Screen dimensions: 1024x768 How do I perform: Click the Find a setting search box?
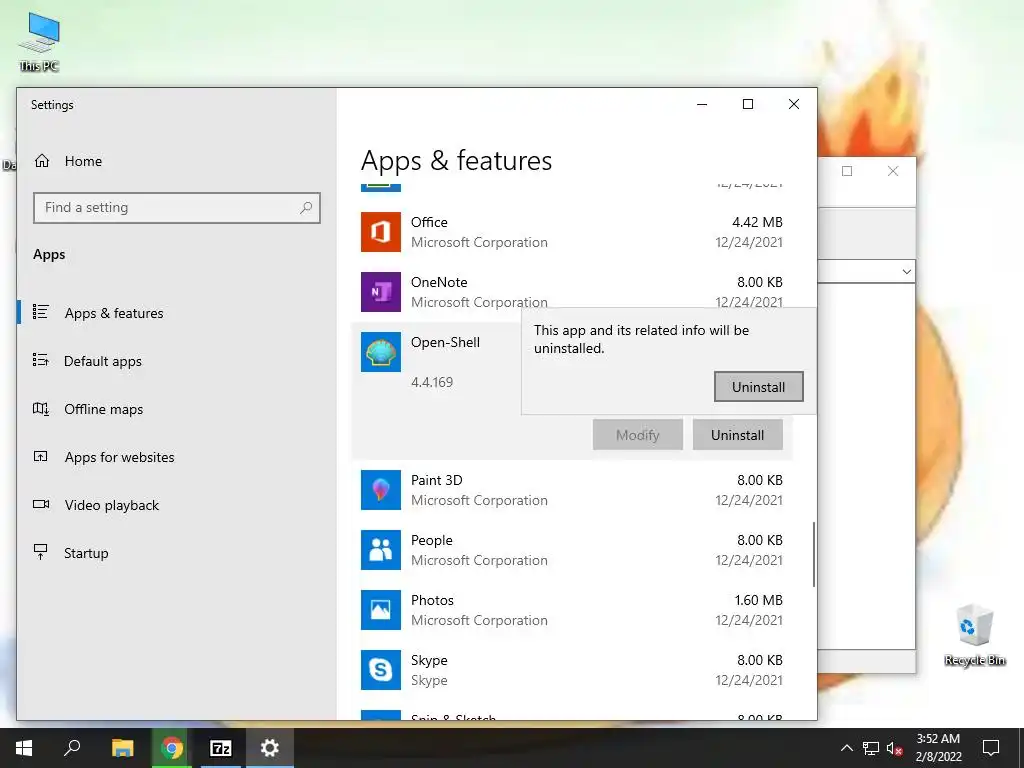point(176,208)
